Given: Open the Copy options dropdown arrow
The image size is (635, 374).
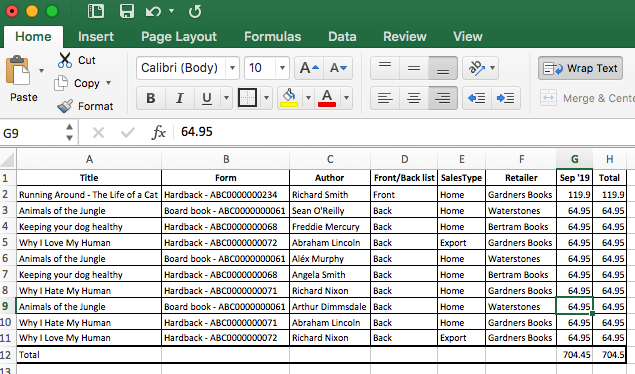Looking at the screenshot, I should [x=109, y=83].
